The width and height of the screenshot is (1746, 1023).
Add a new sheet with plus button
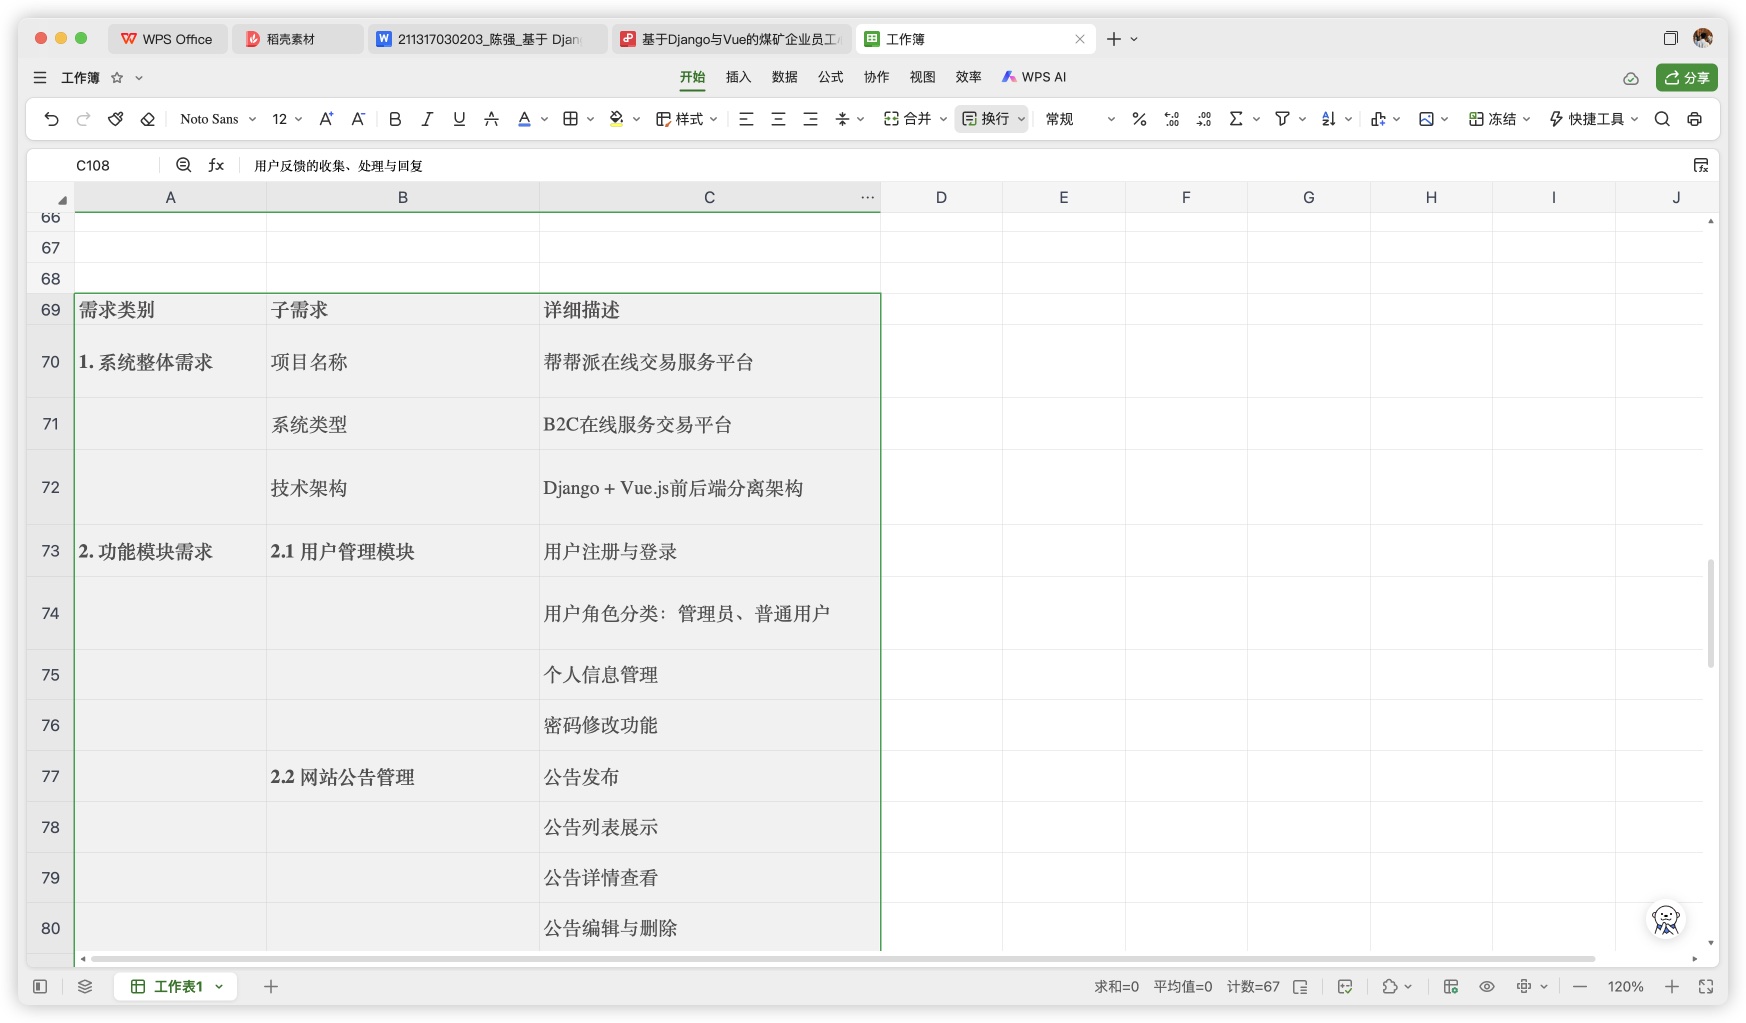tap(270, 986)
